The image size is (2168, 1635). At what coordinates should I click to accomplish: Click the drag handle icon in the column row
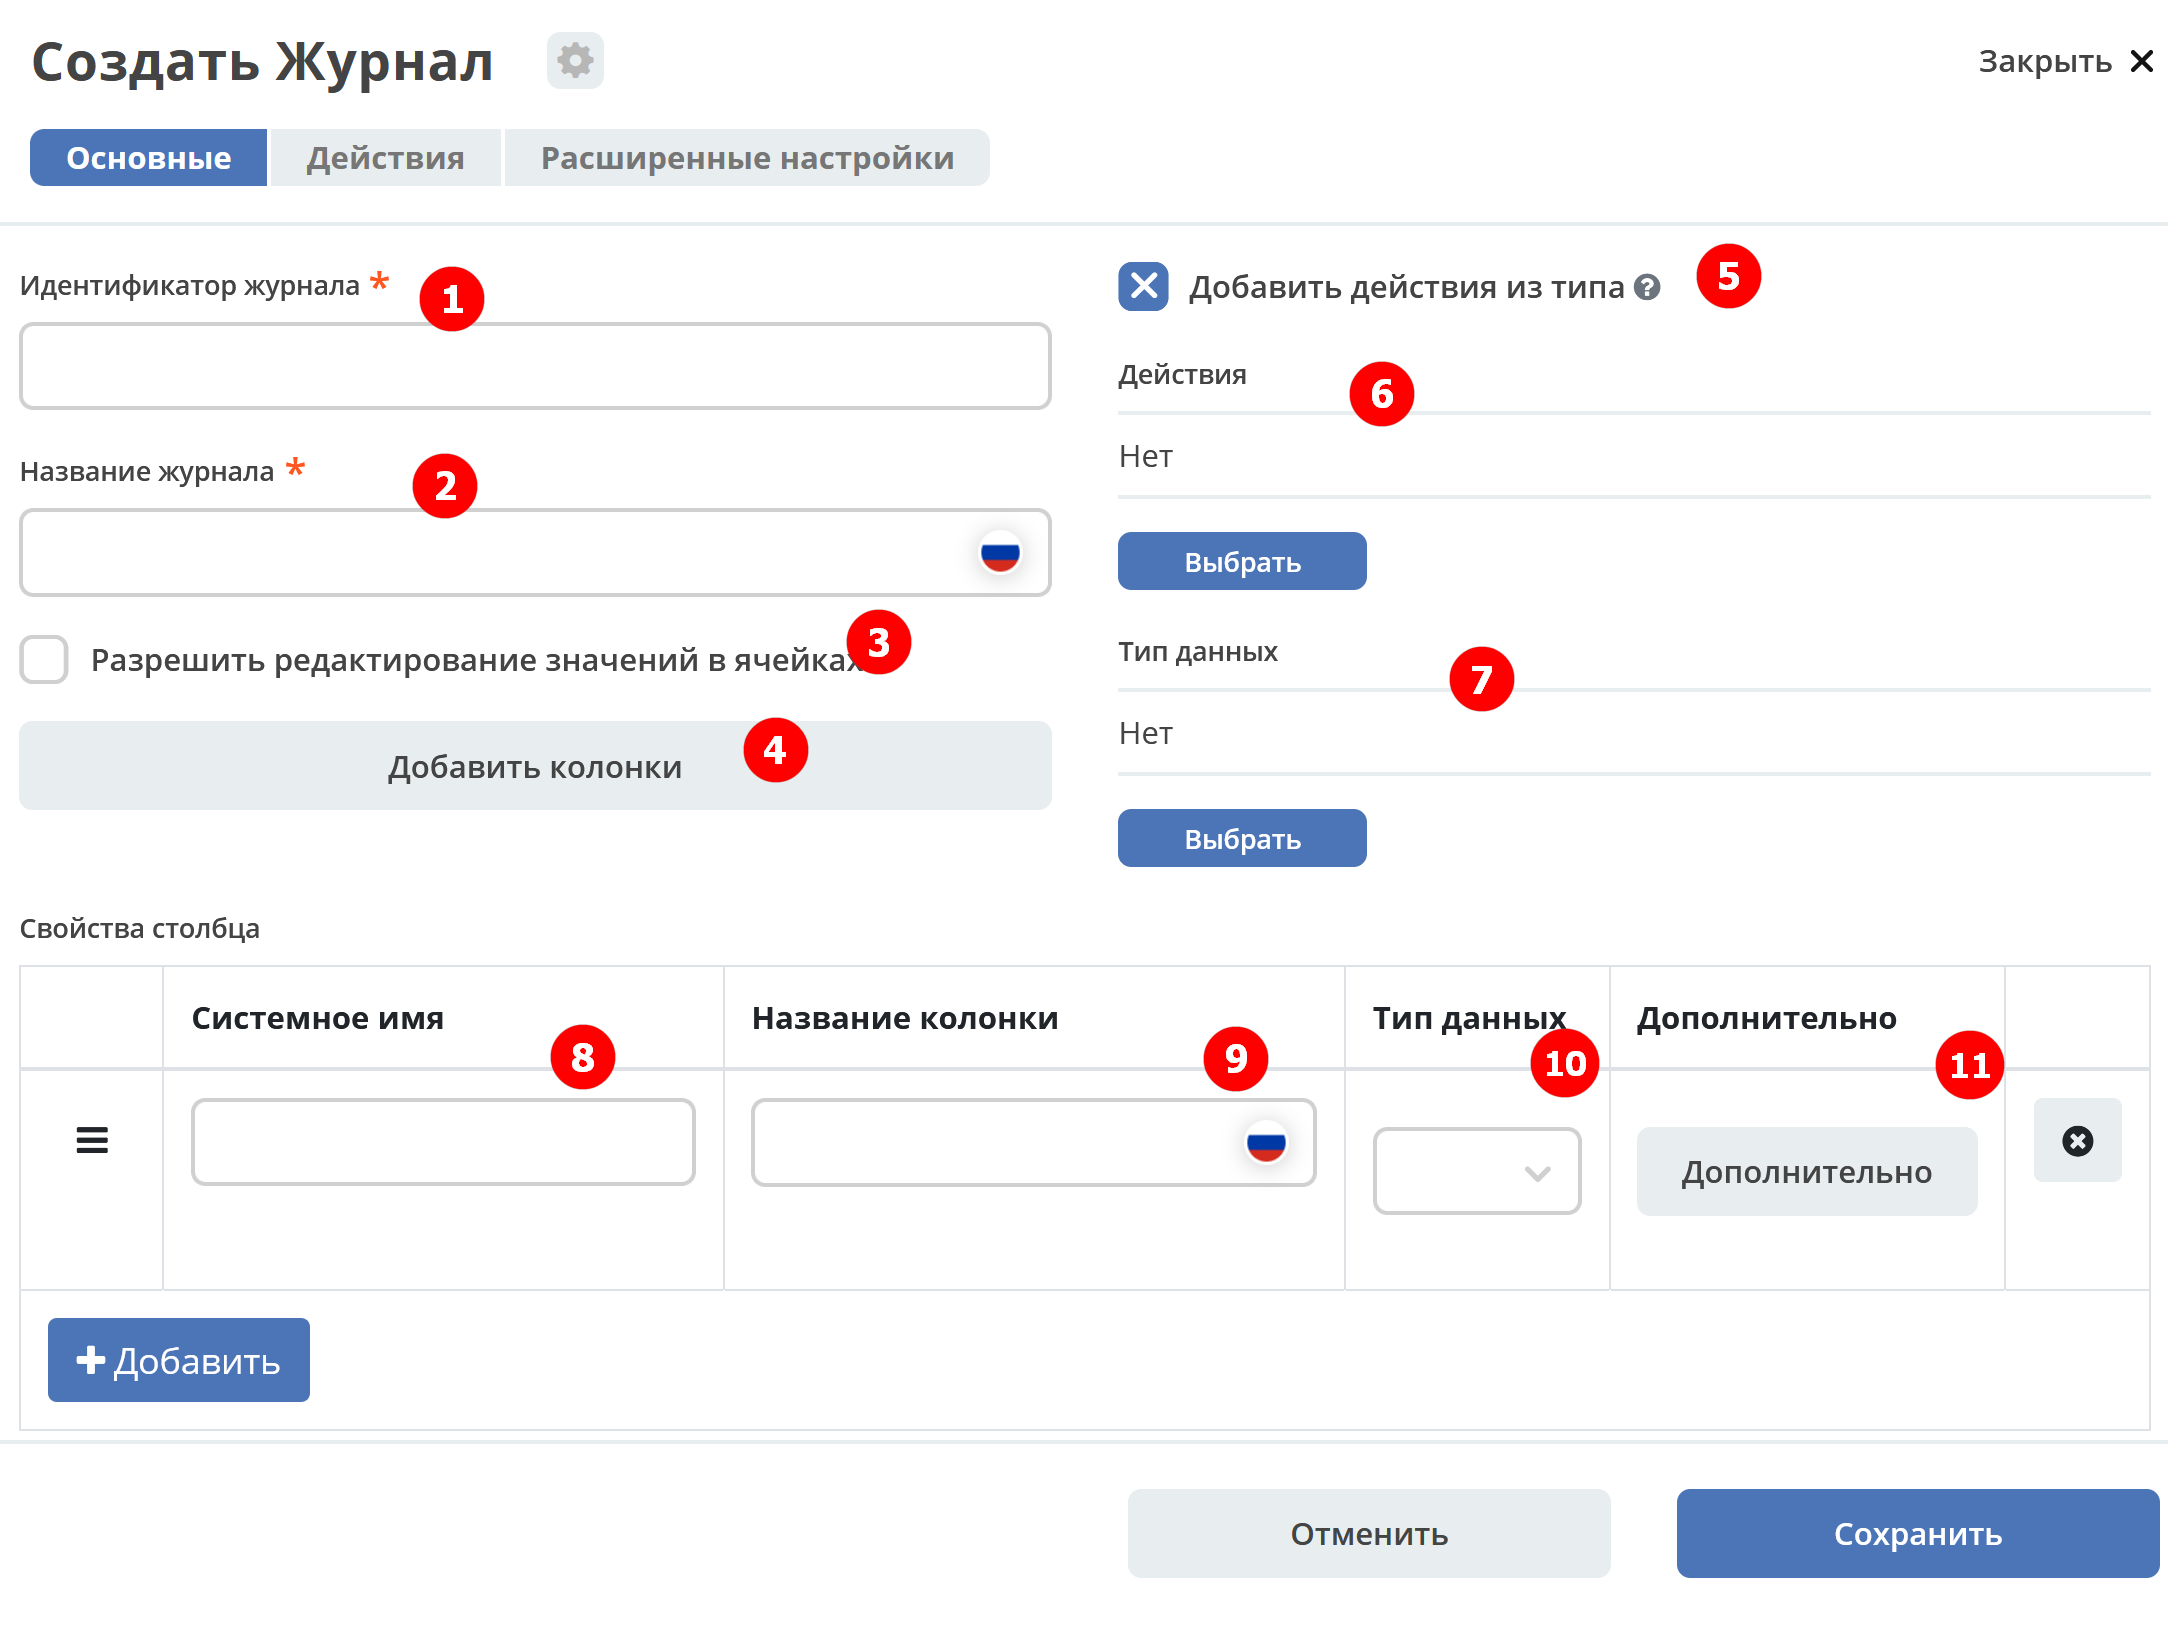tap(92, 1140)
